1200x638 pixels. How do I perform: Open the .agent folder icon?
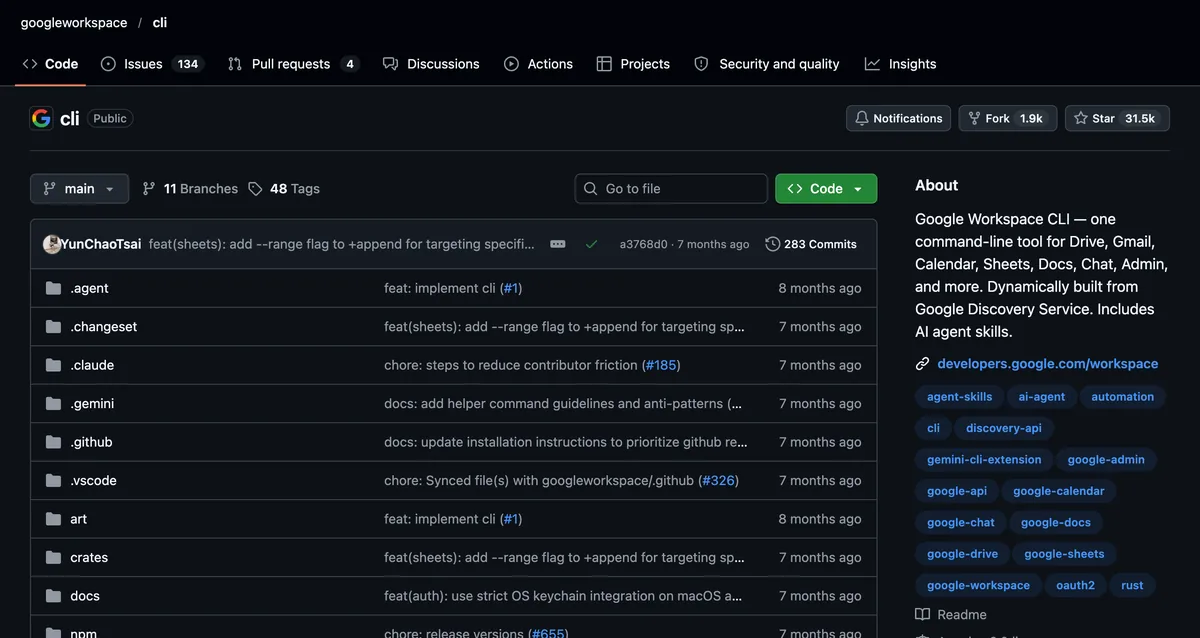(x=53, y=288)
